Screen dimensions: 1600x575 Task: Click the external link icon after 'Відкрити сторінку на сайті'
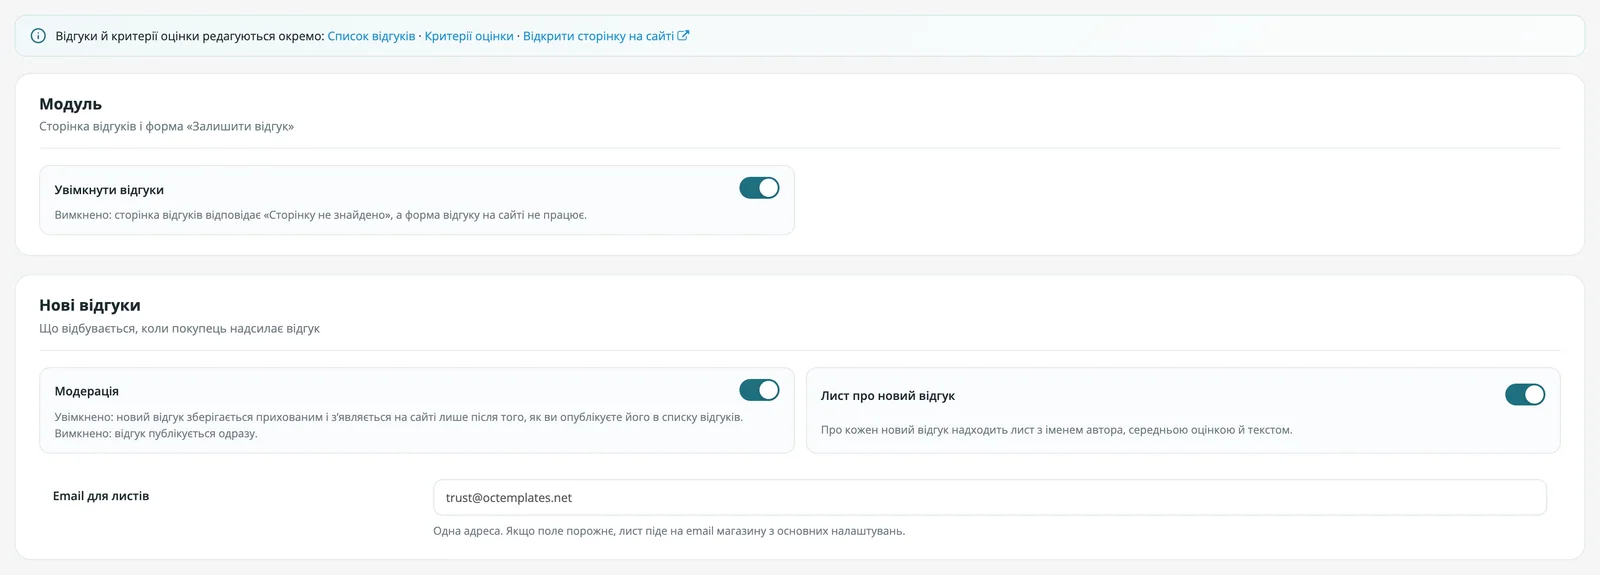[x=684, y=35]
